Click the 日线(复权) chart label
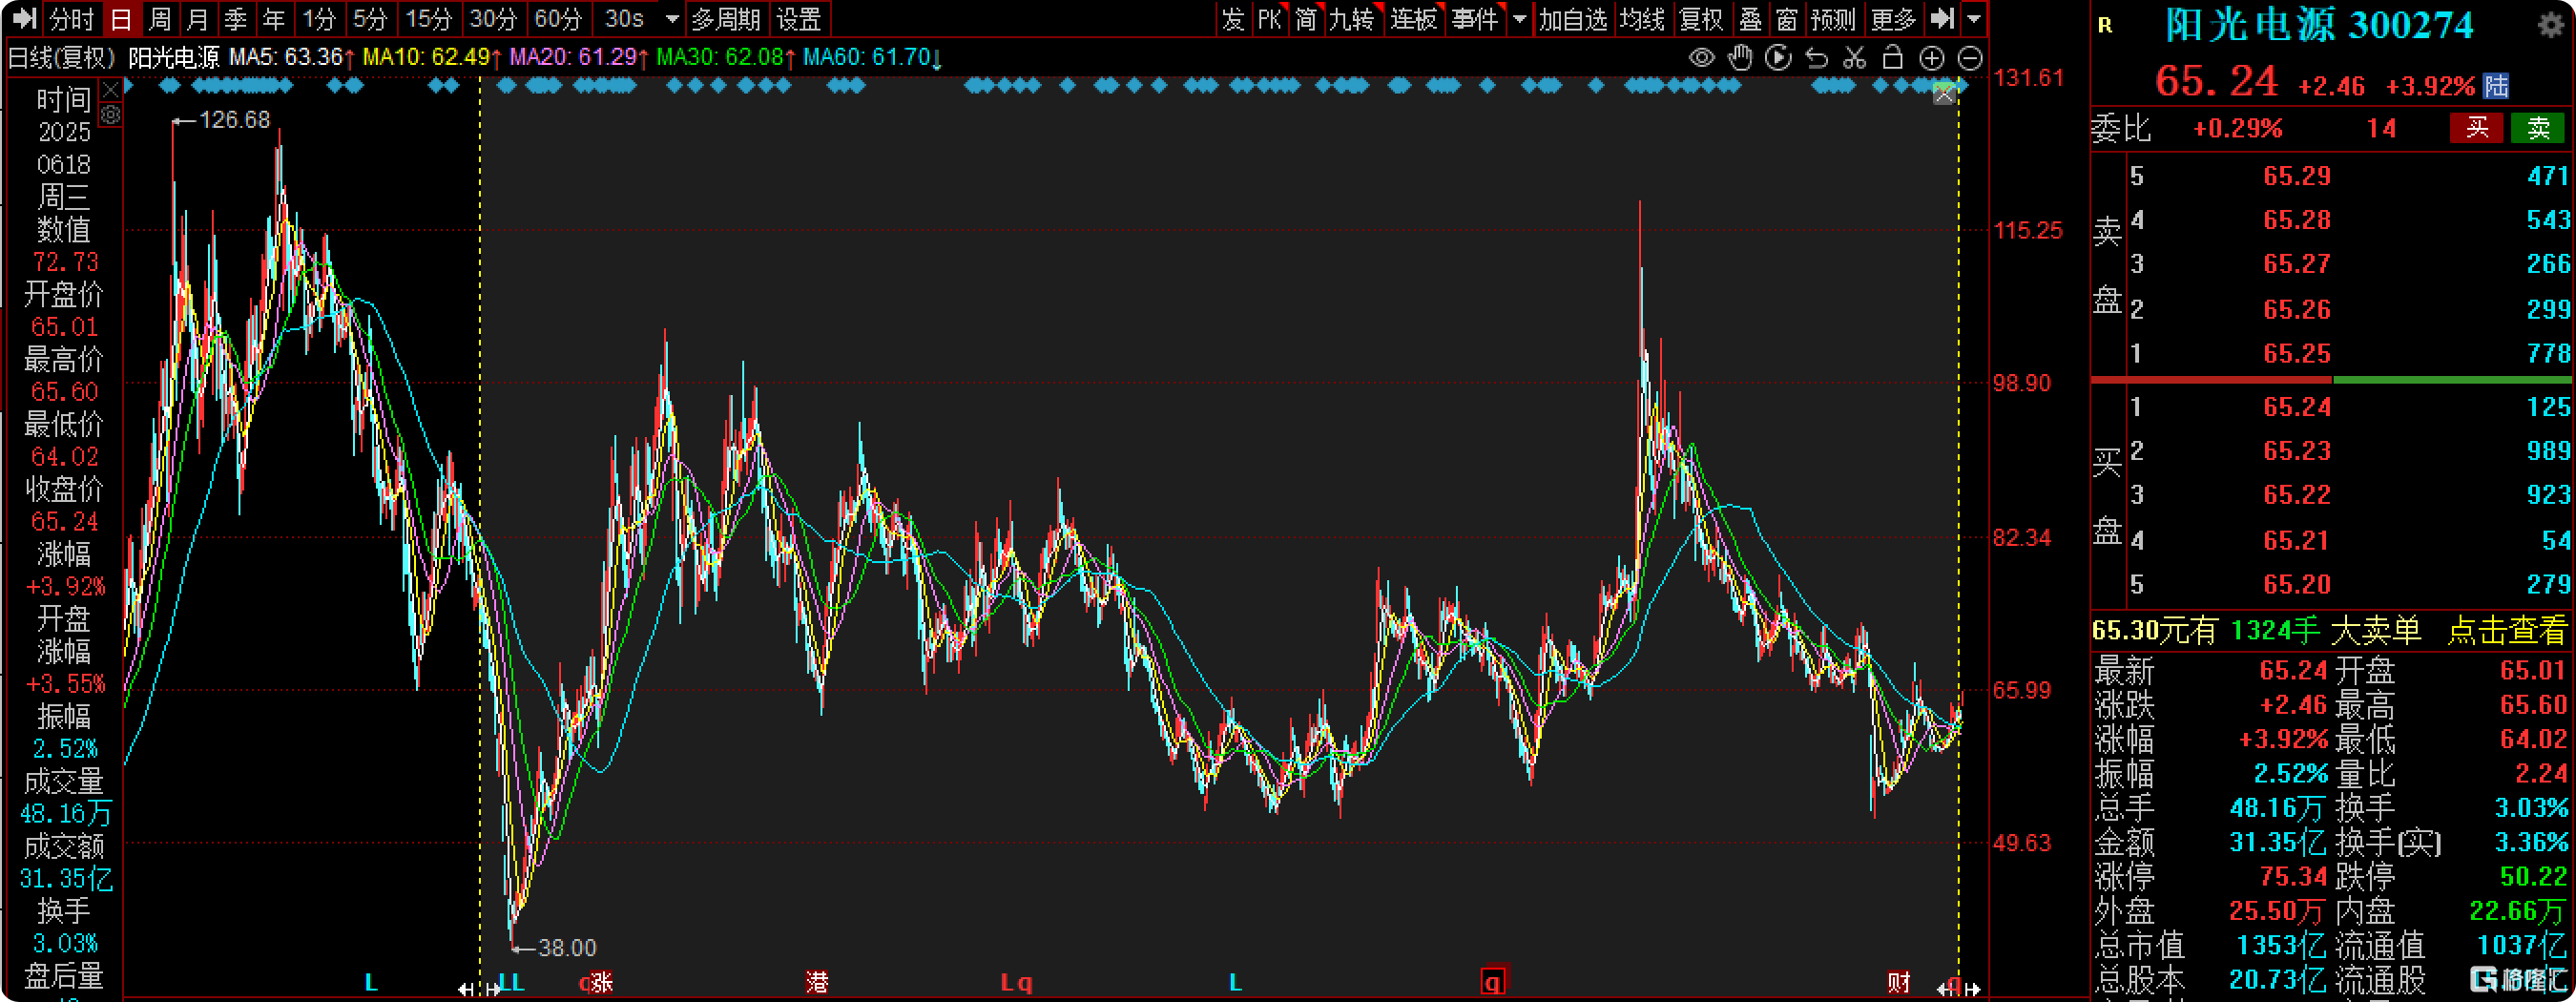The image size is (2576, 1002). click(62, 57)
